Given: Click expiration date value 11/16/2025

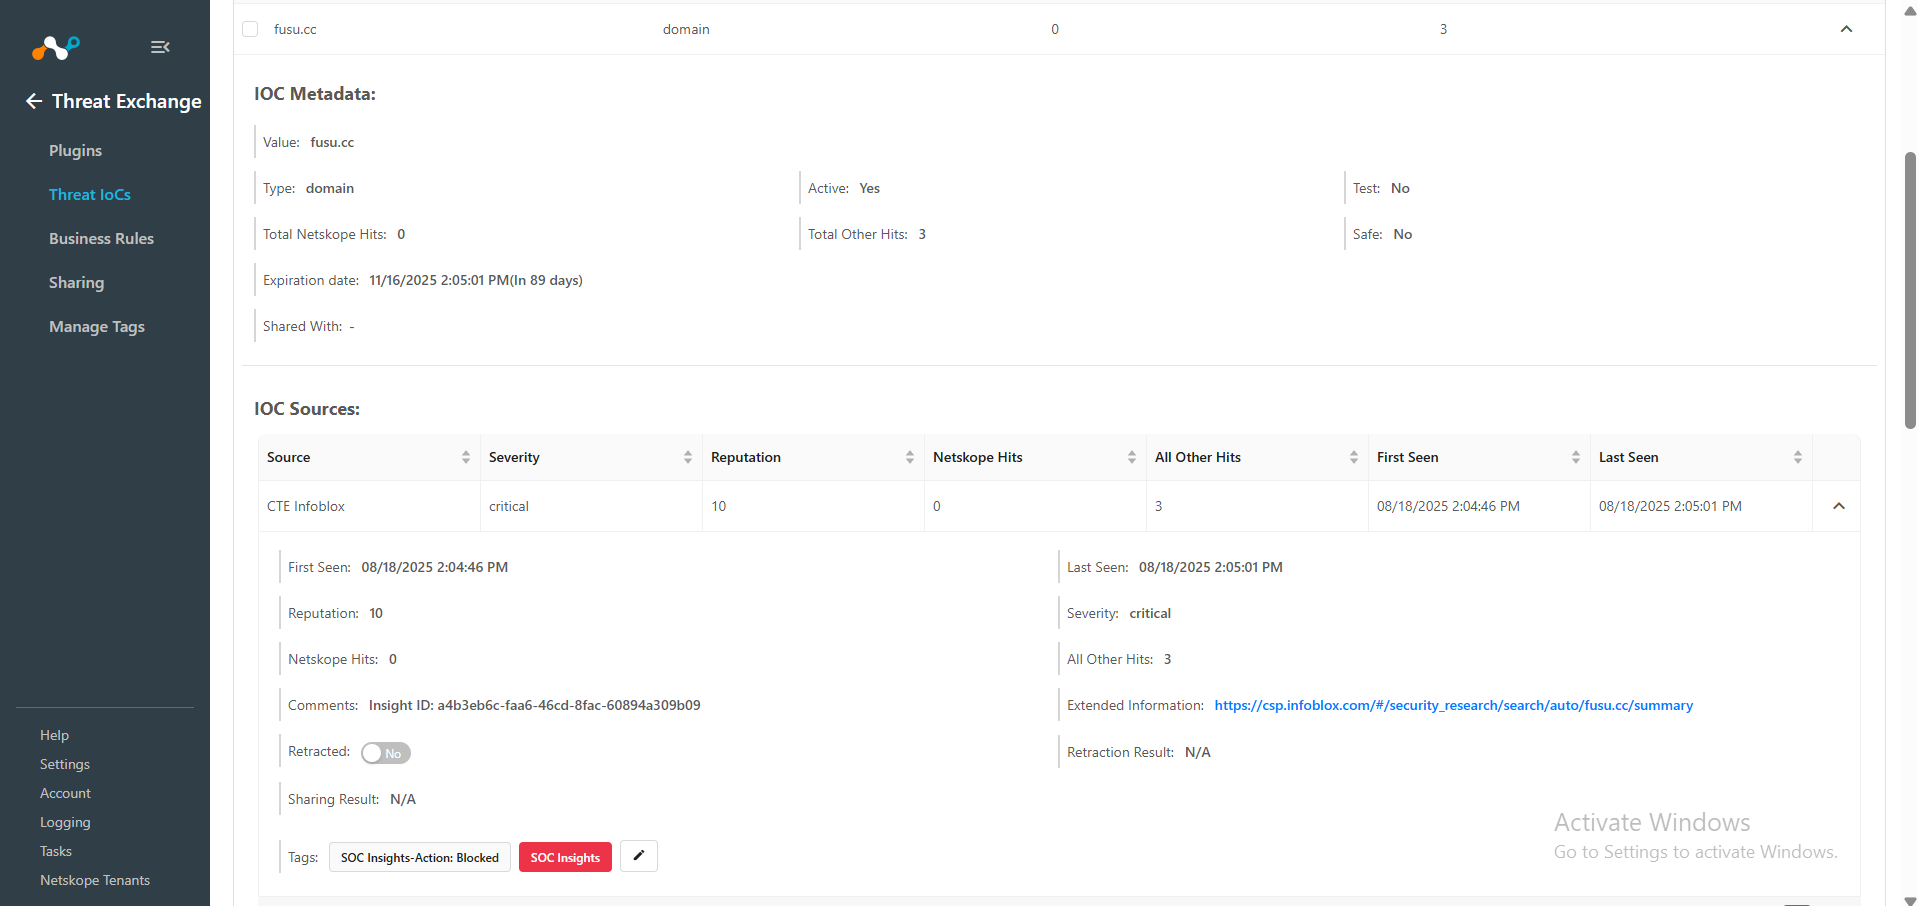Looking at the screenshot, I should 476,280.
